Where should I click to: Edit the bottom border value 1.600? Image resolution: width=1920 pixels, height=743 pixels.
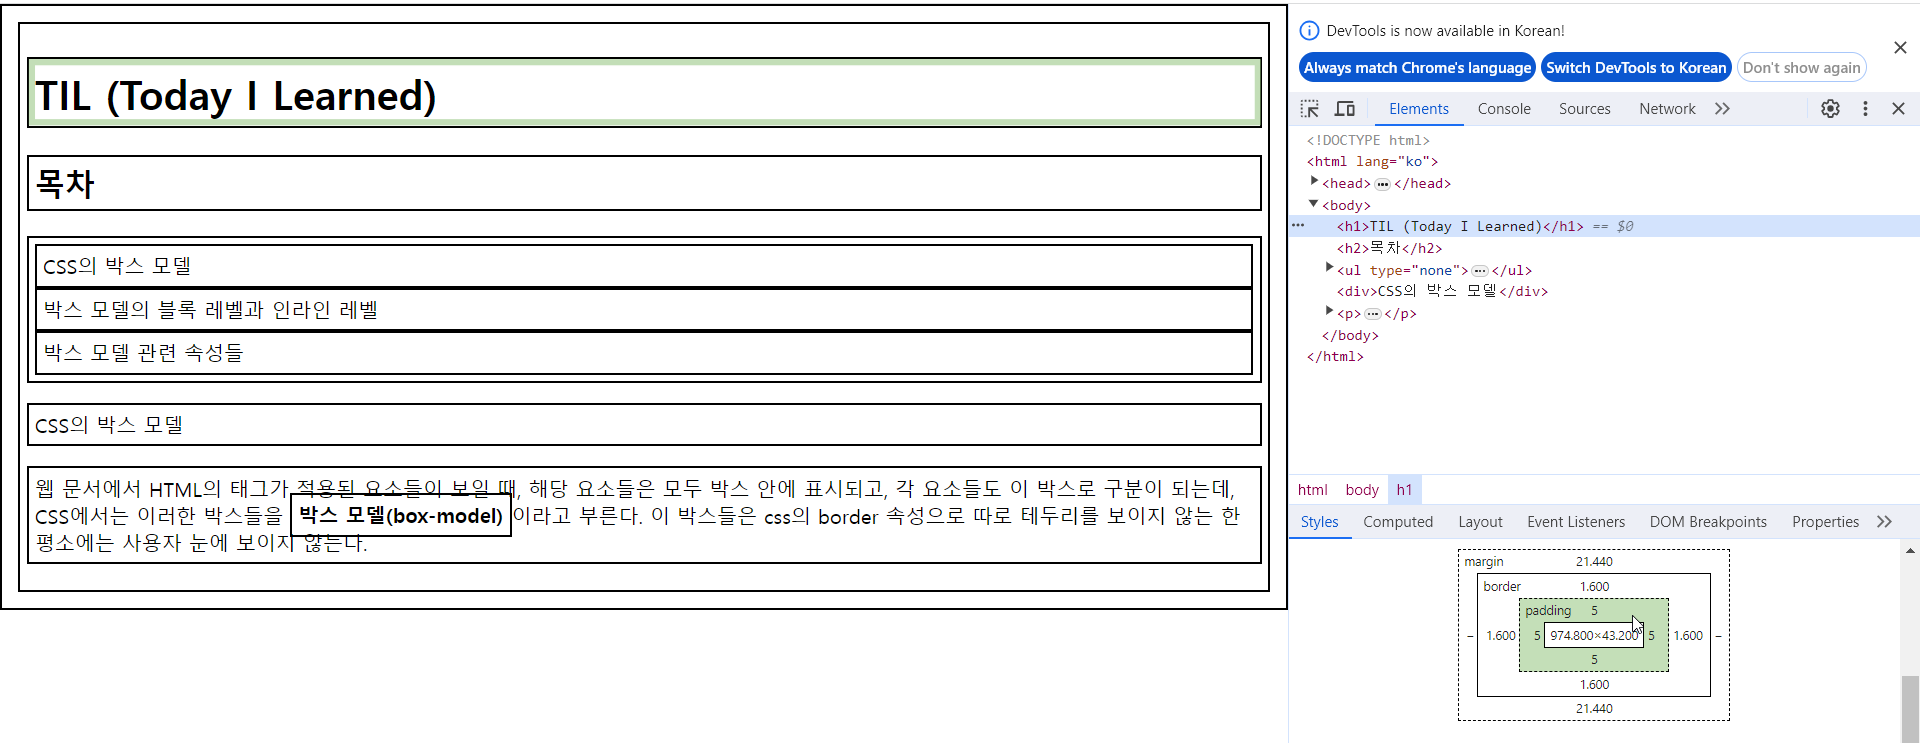click(1594, 684)
